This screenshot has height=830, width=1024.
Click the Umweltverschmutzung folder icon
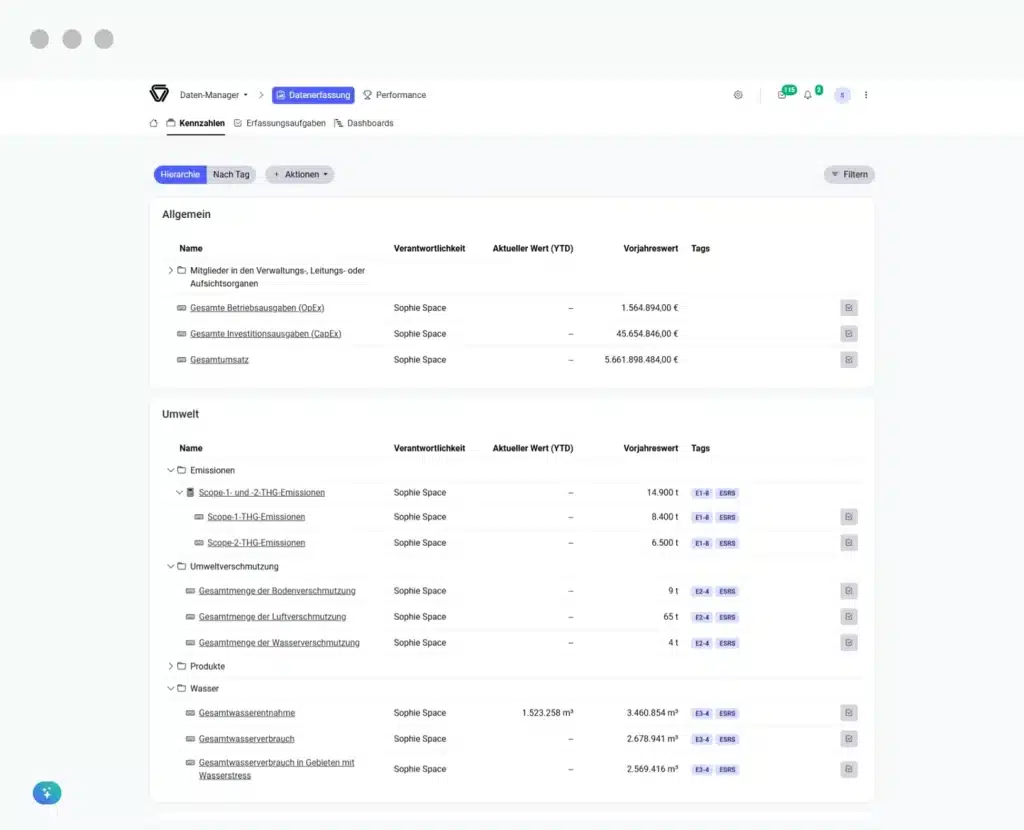182,566
